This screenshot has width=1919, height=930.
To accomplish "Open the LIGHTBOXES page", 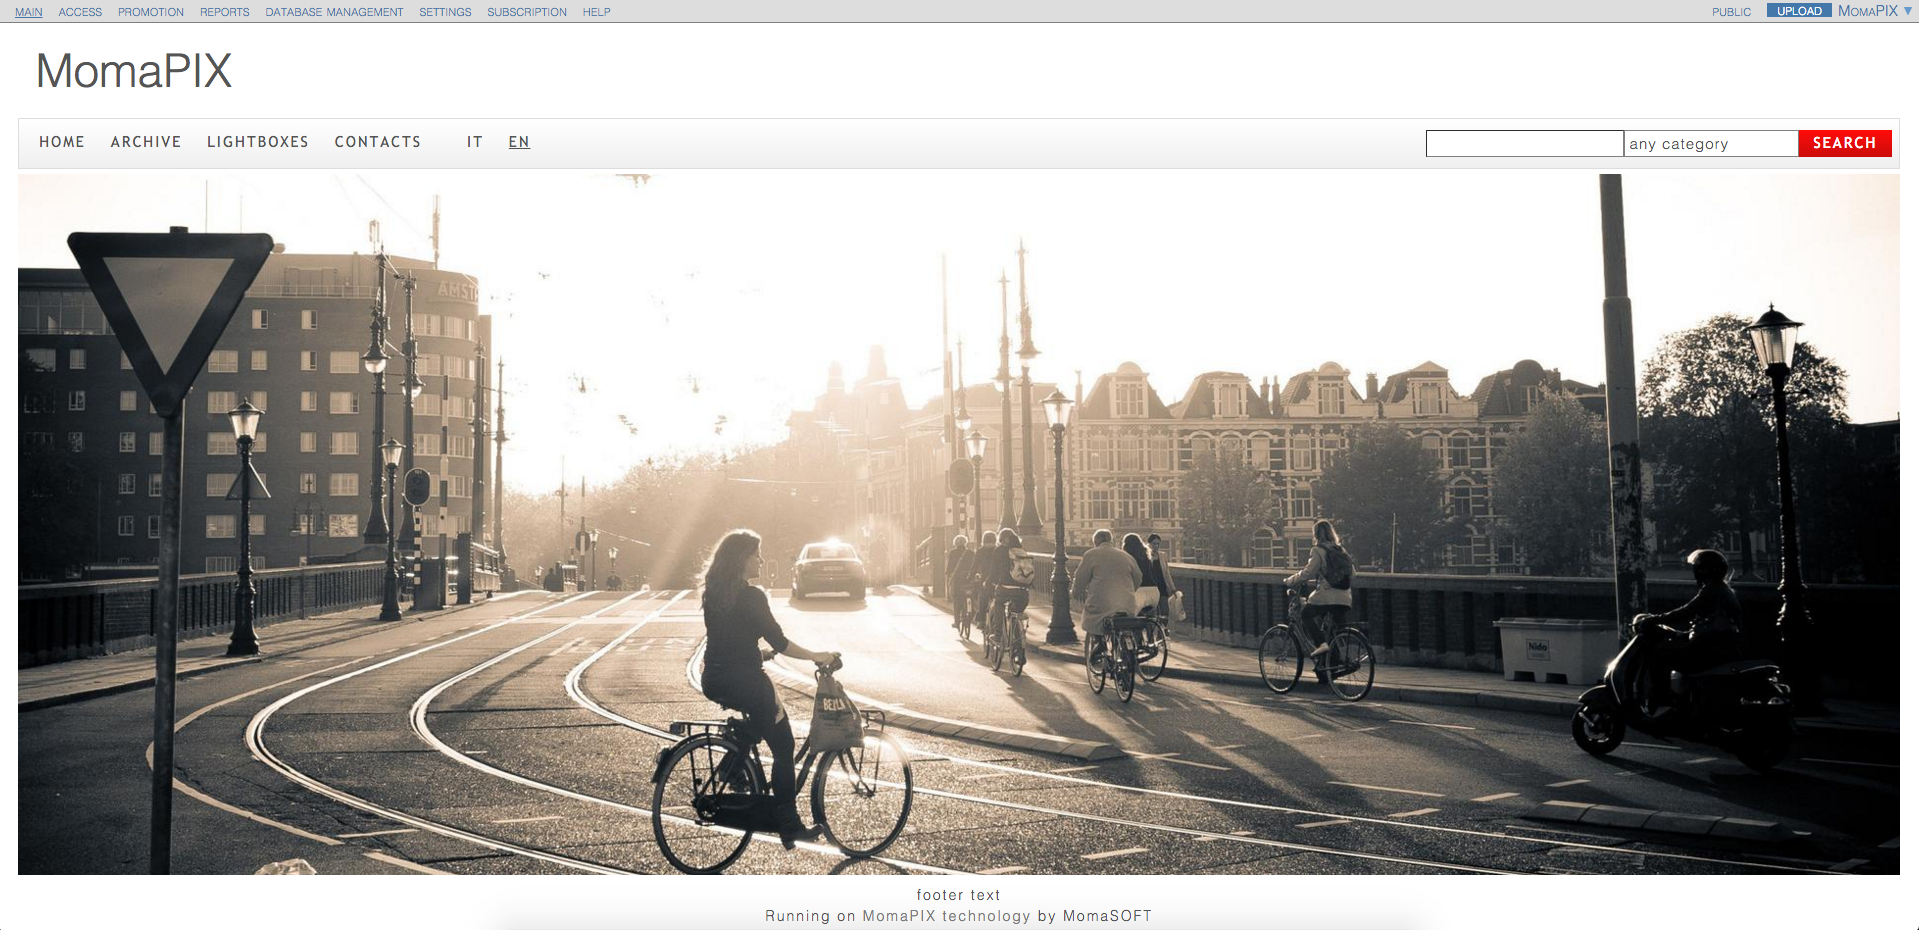I will [x=258, y=142].
